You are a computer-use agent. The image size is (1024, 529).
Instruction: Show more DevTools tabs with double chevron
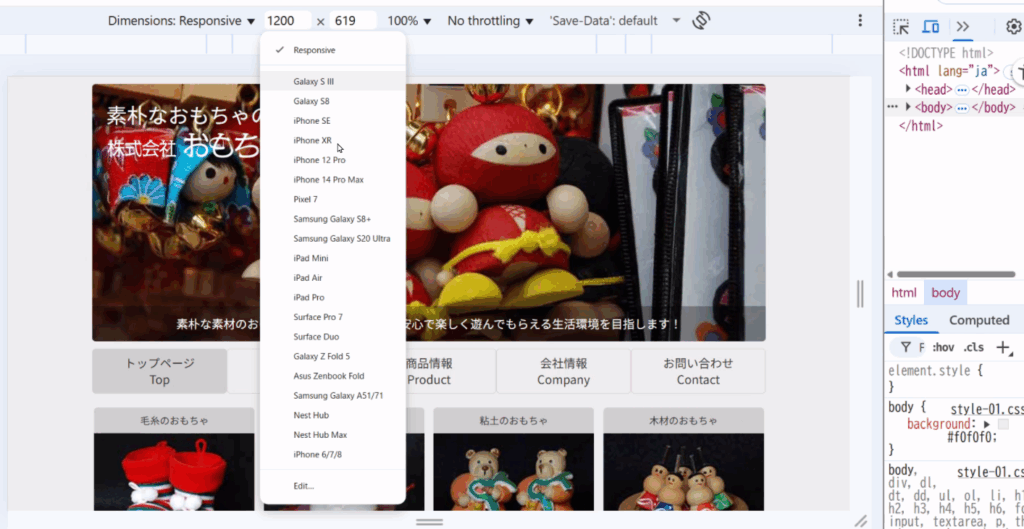[963, 27]
